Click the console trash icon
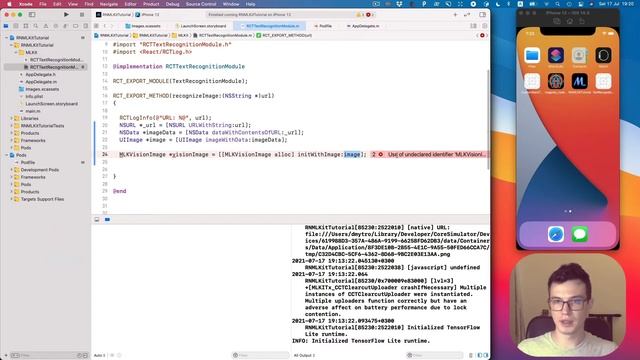Viewport: 640px width, 360px height. point(471,356)
